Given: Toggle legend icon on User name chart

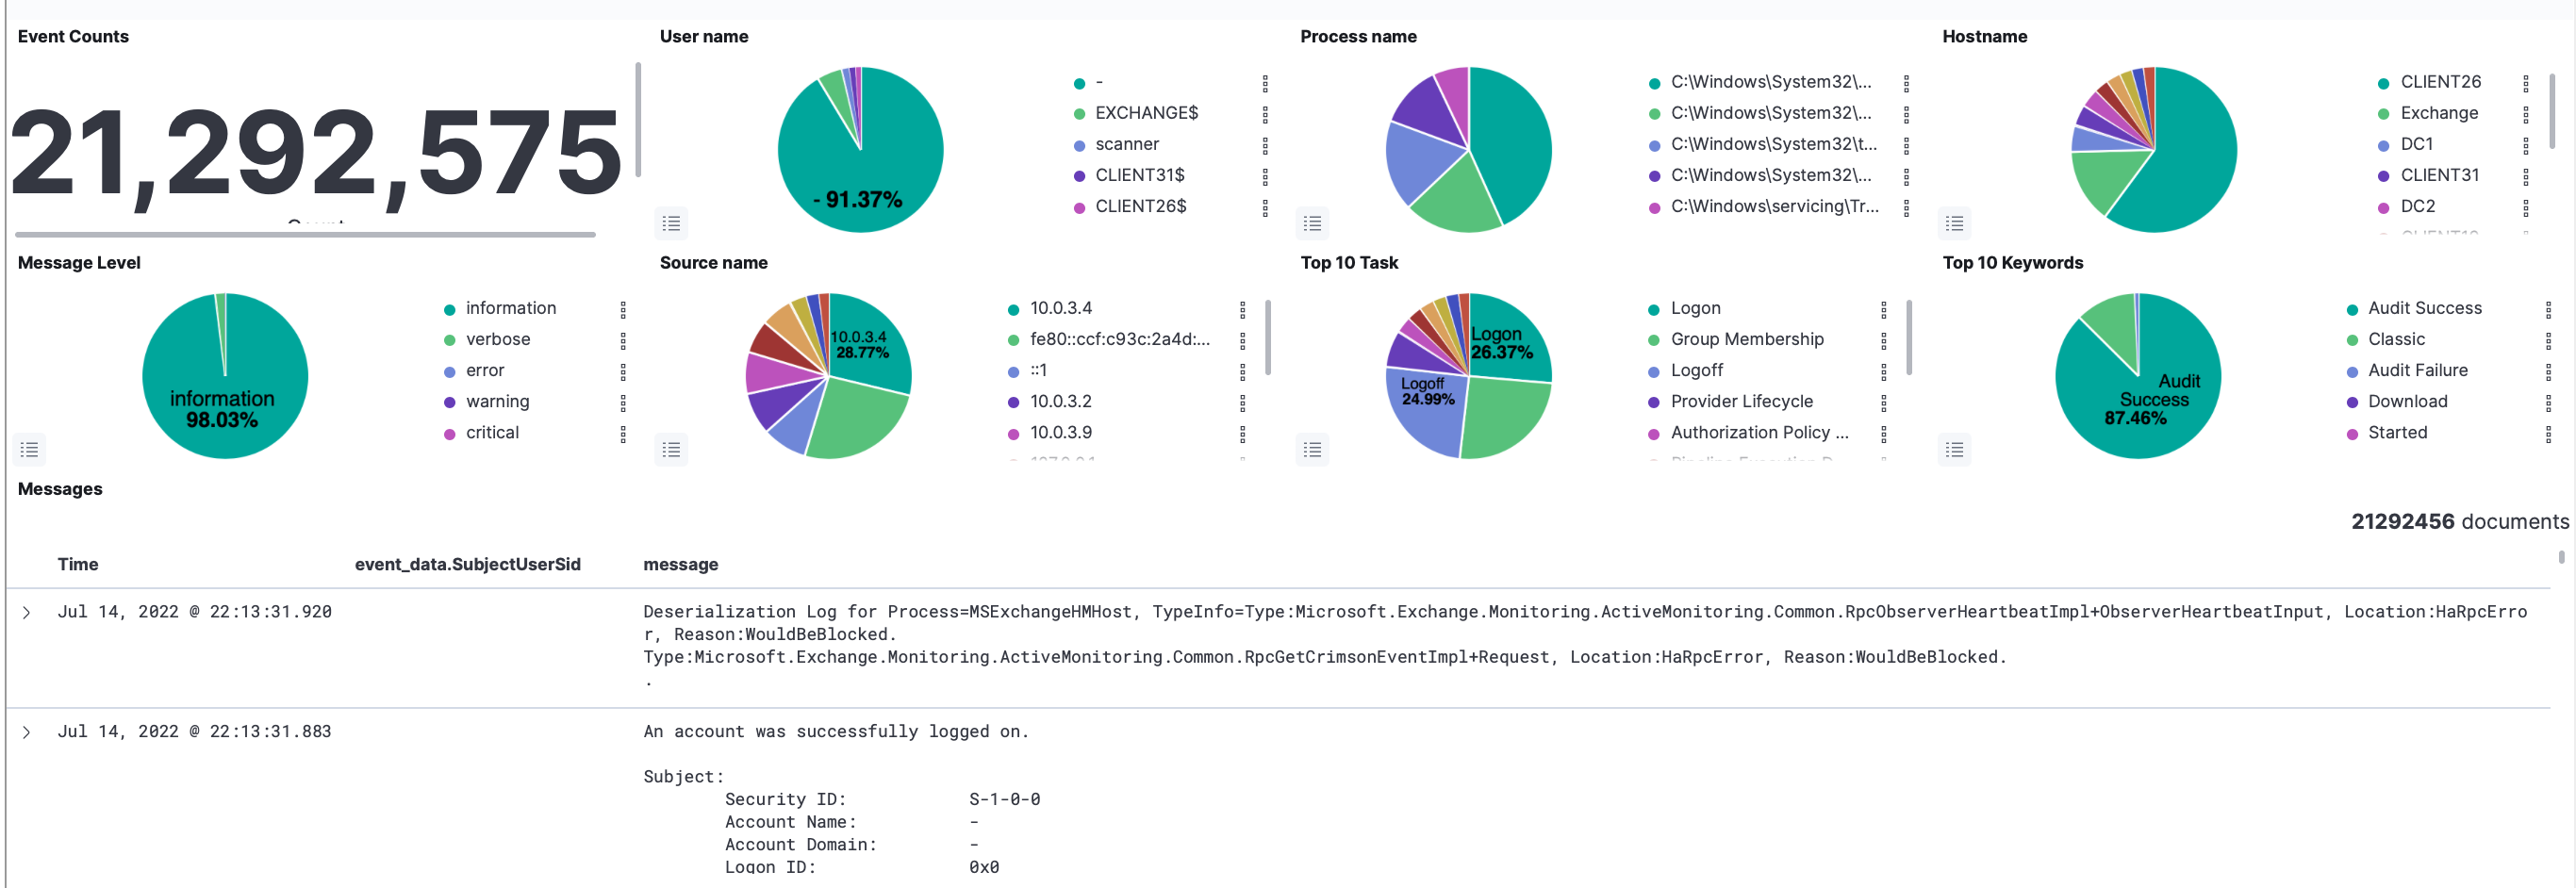Looking at the screenshot, I should (671, 223).
